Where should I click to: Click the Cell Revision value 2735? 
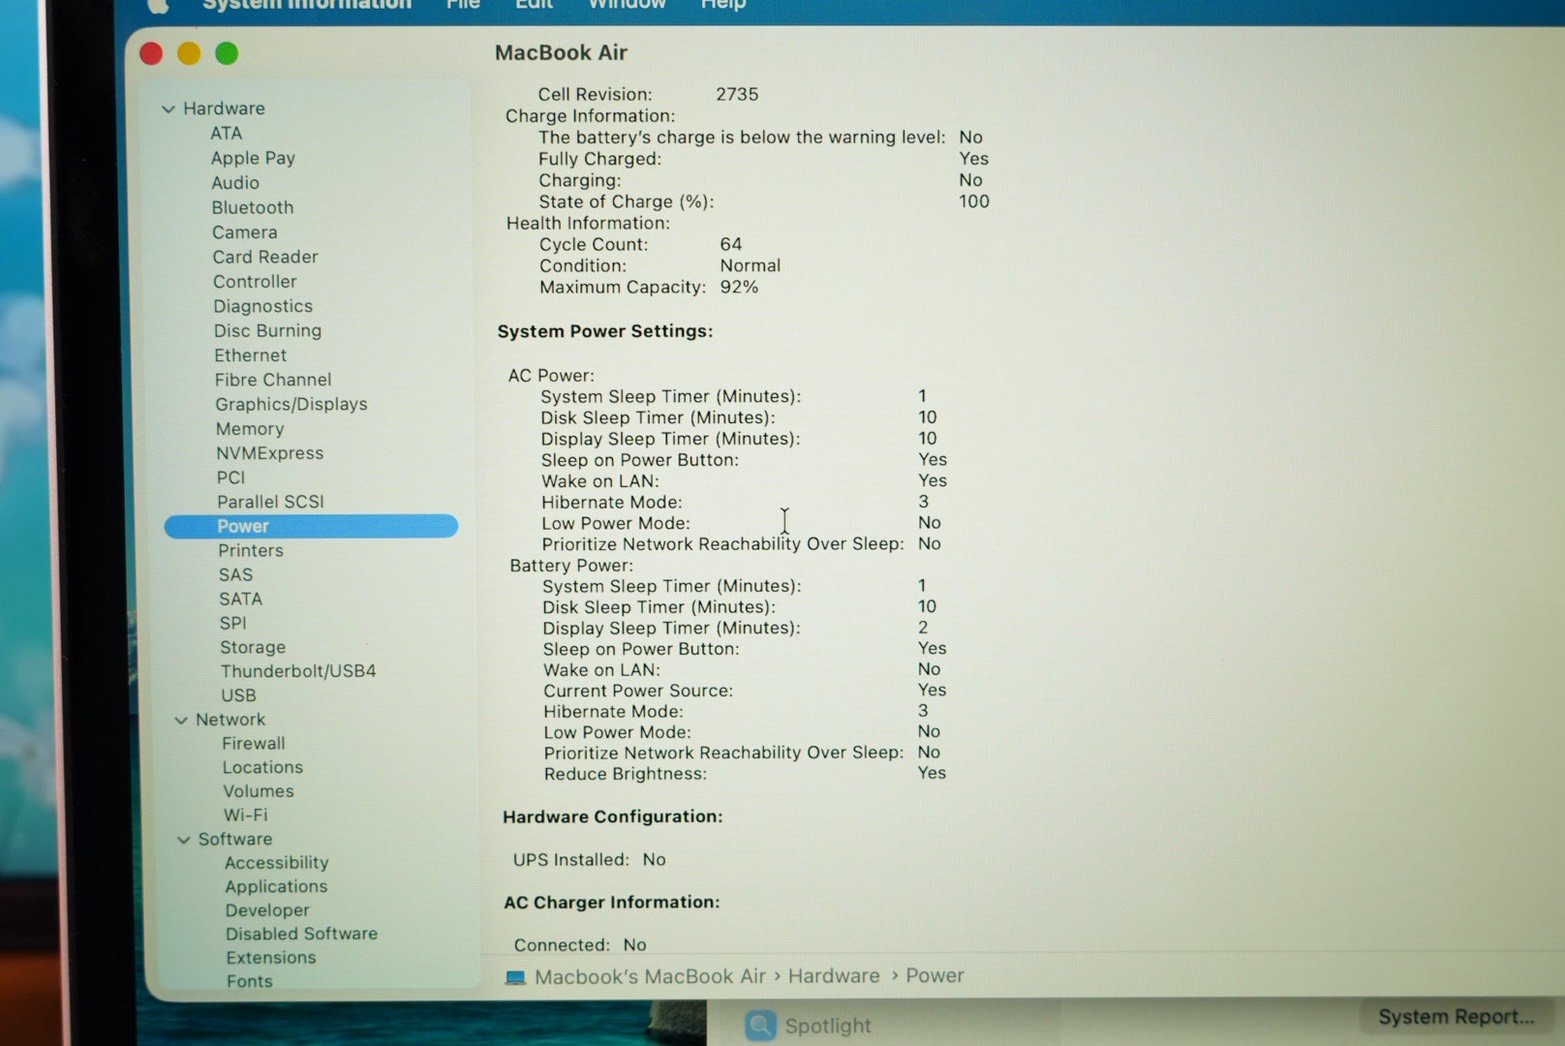coord(737,95)
